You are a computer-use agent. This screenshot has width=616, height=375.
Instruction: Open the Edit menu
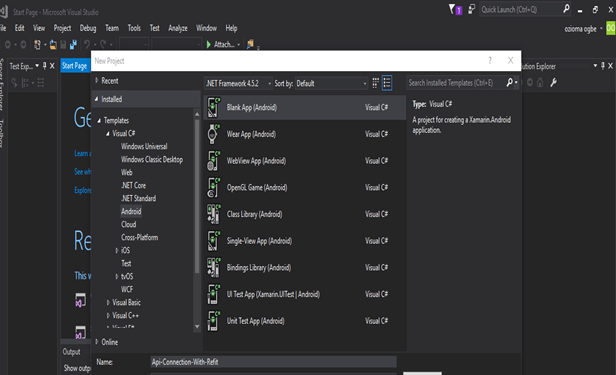19,28
